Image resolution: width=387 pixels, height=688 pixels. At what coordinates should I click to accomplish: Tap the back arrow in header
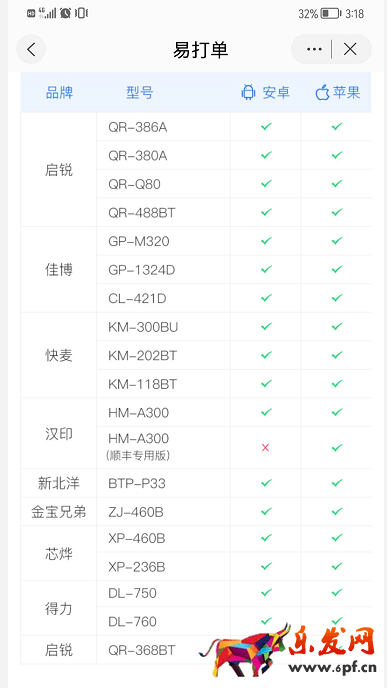(x=31, y=50)
